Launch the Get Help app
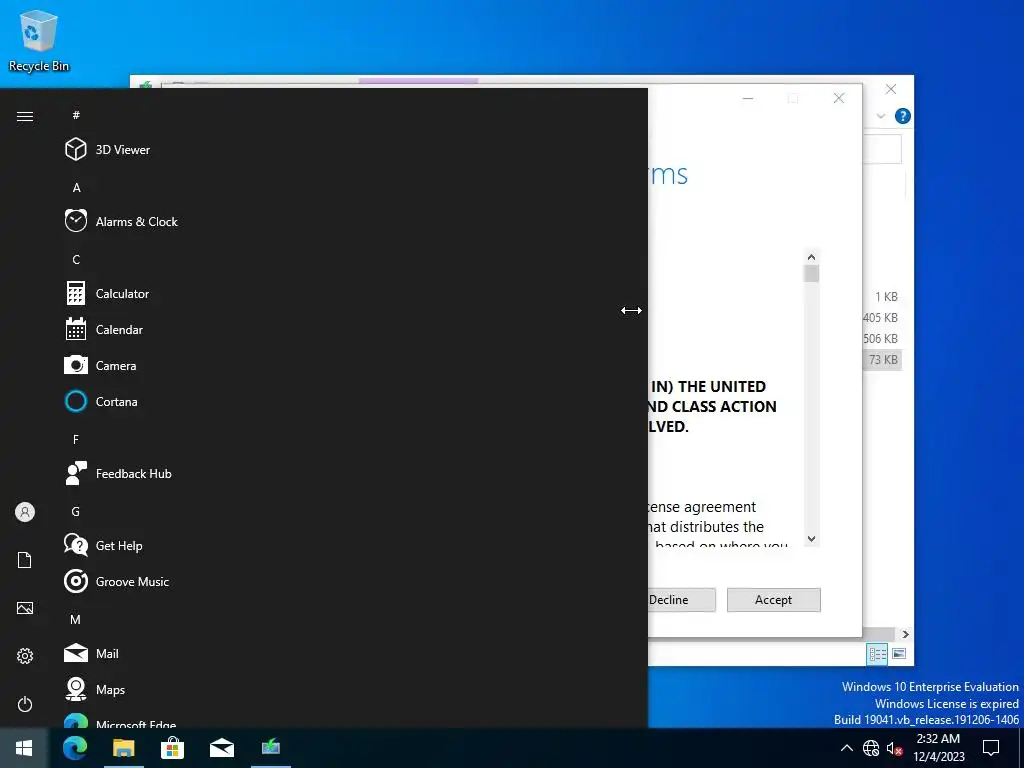This screenshot has height=768, width=1024. pyautogui.click(x=124, y=545)
